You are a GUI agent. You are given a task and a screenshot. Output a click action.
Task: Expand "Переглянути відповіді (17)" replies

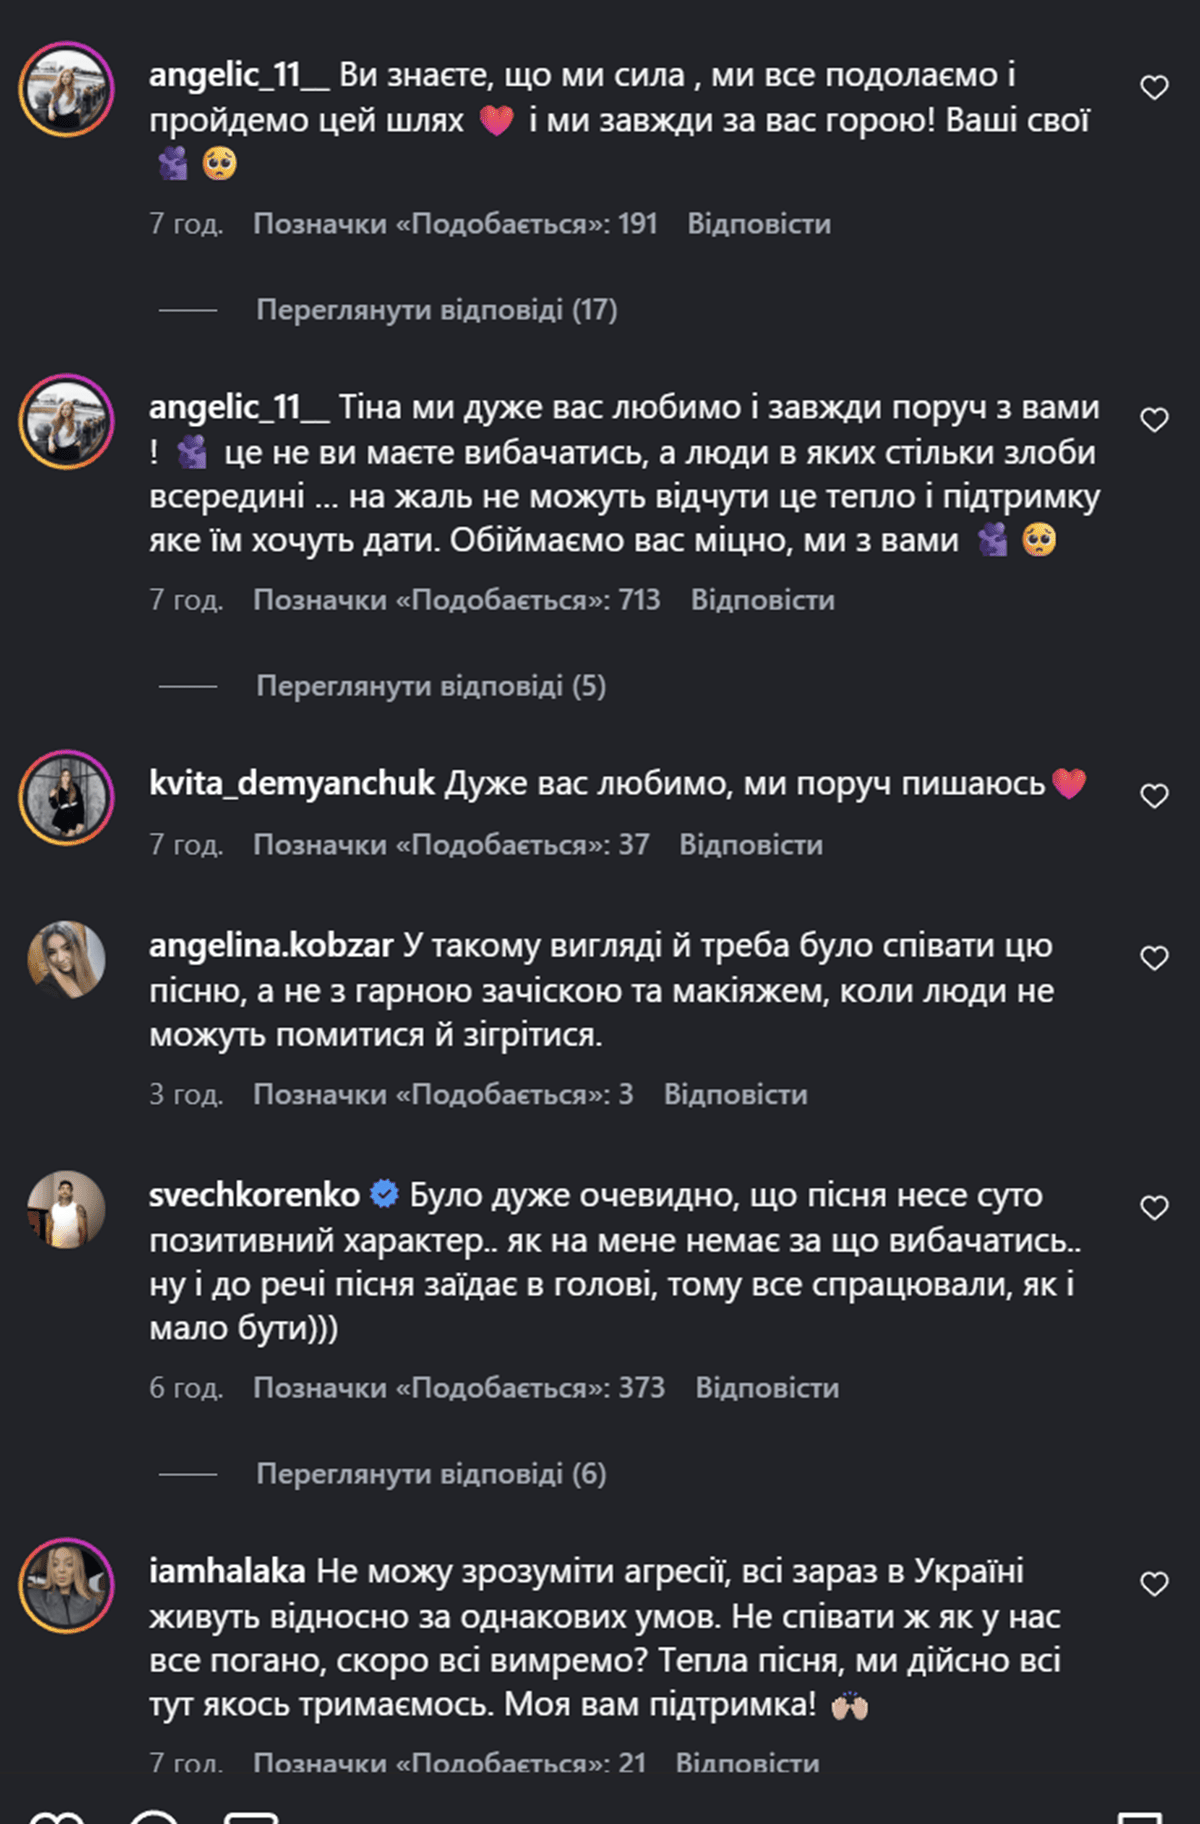[436, 310]
